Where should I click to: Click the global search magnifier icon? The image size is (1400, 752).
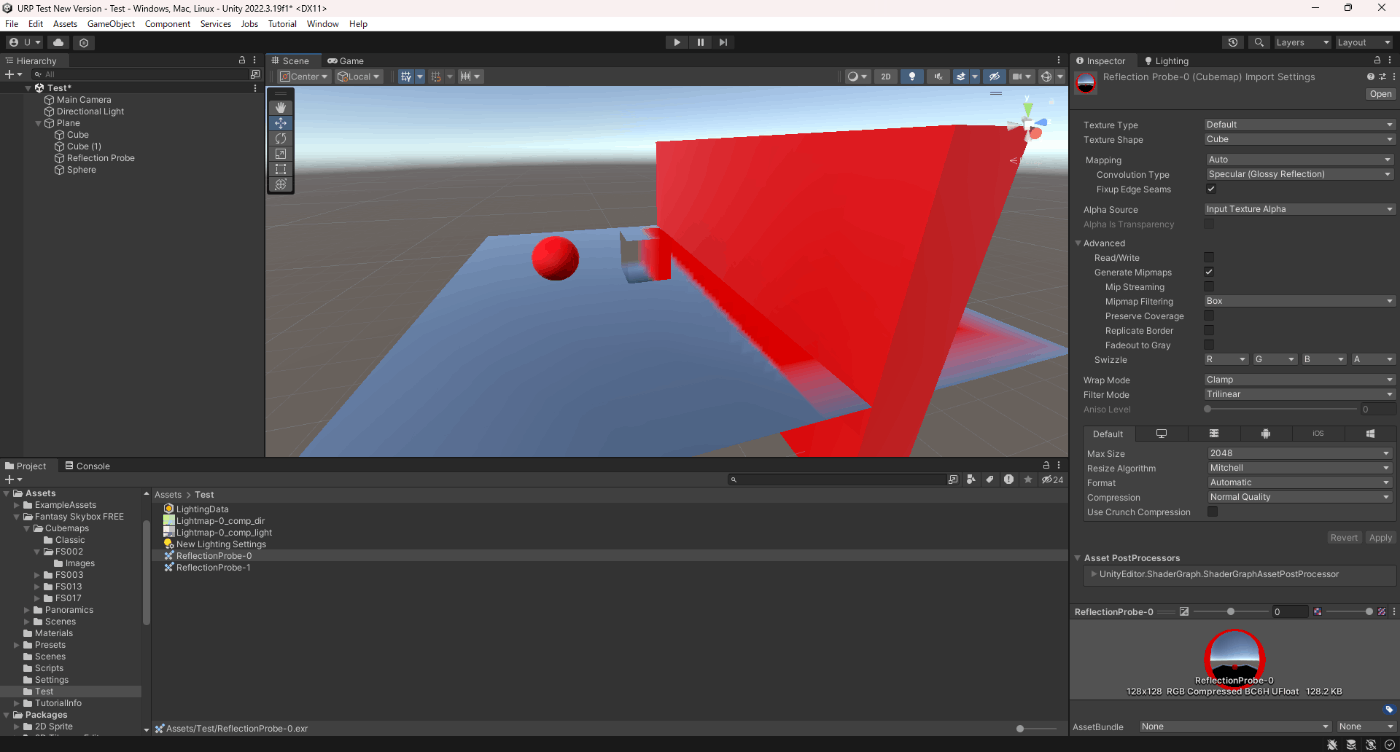[1259, 43]
